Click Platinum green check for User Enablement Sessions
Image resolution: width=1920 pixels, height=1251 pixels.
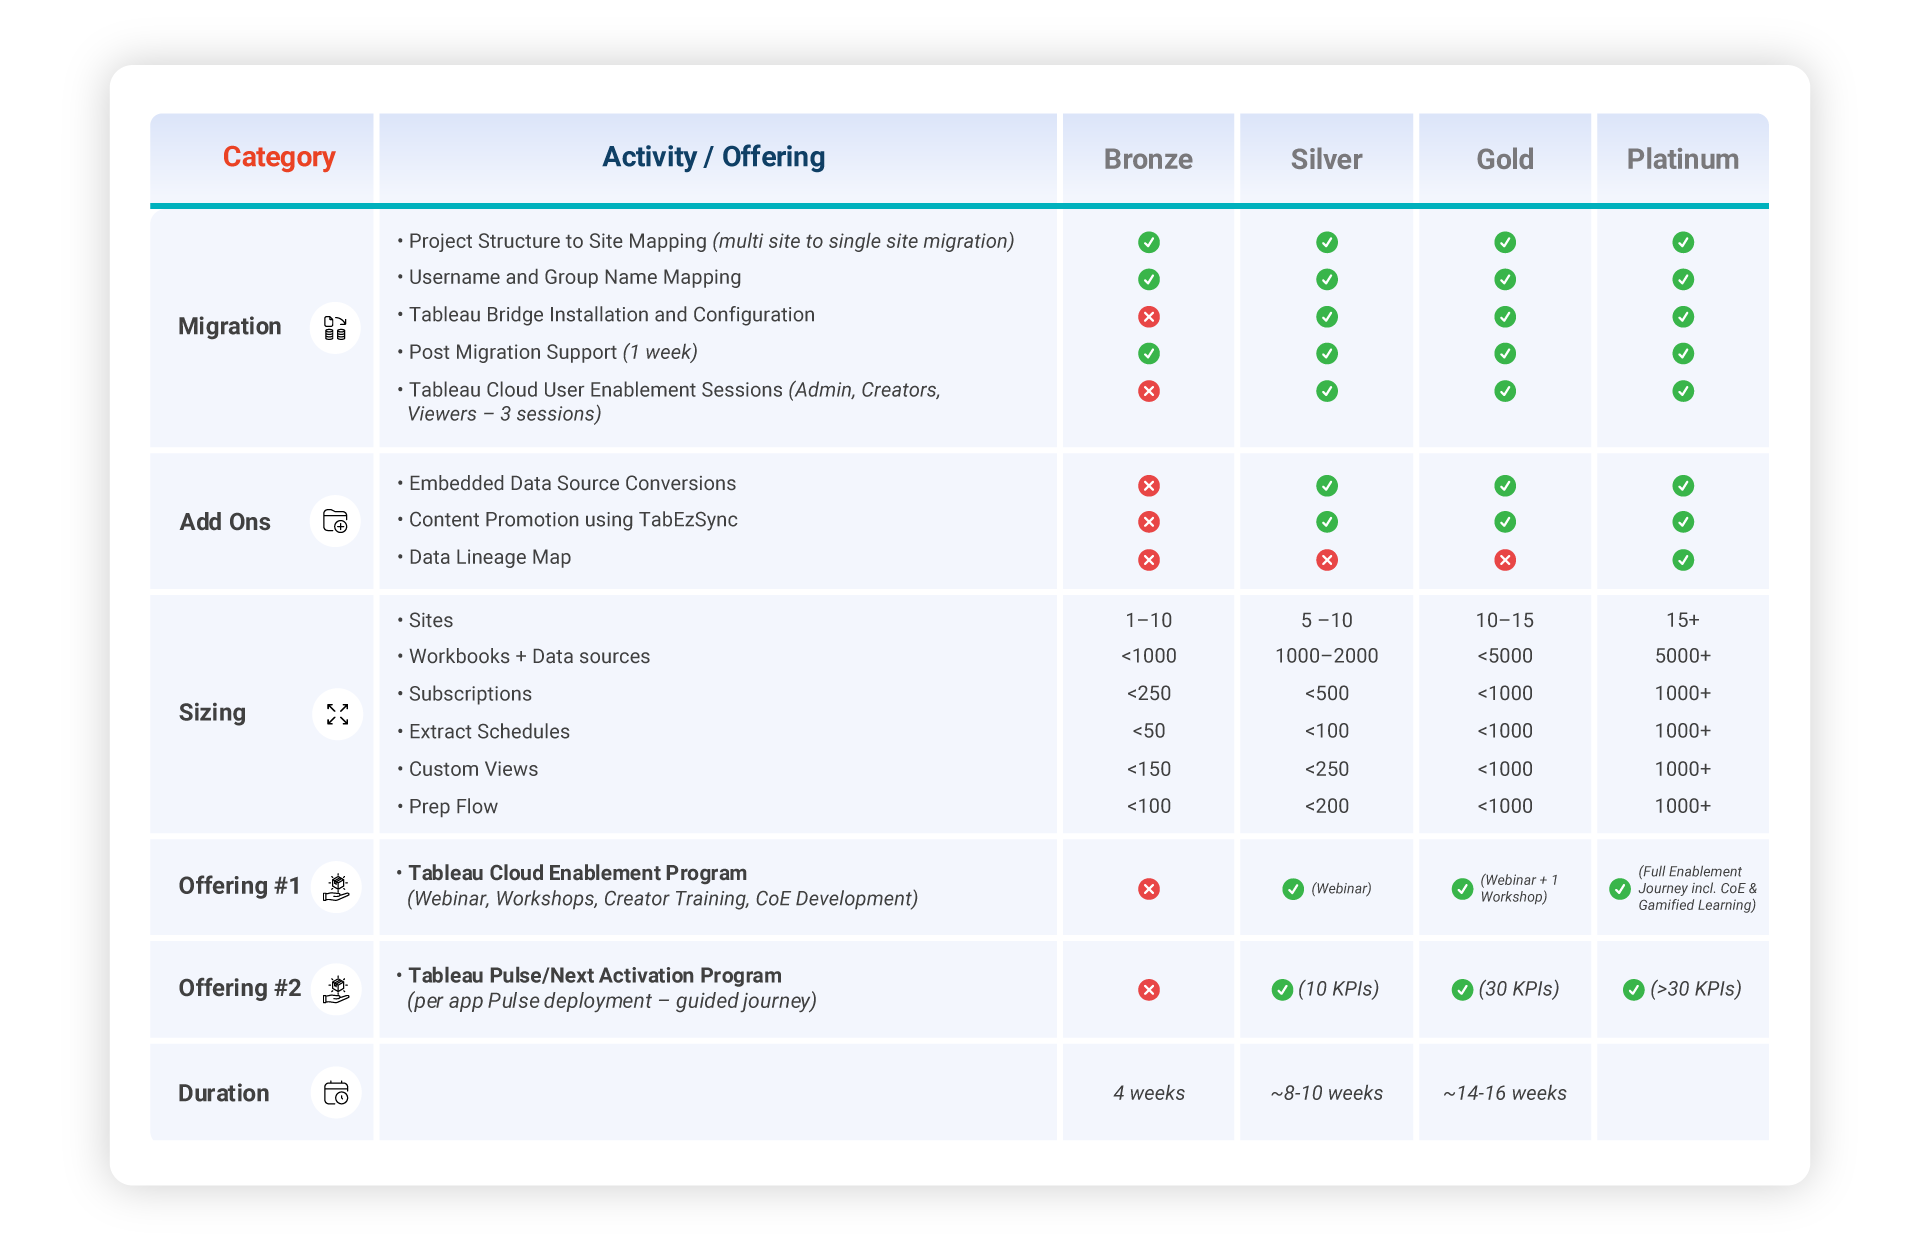(1683, 391)
